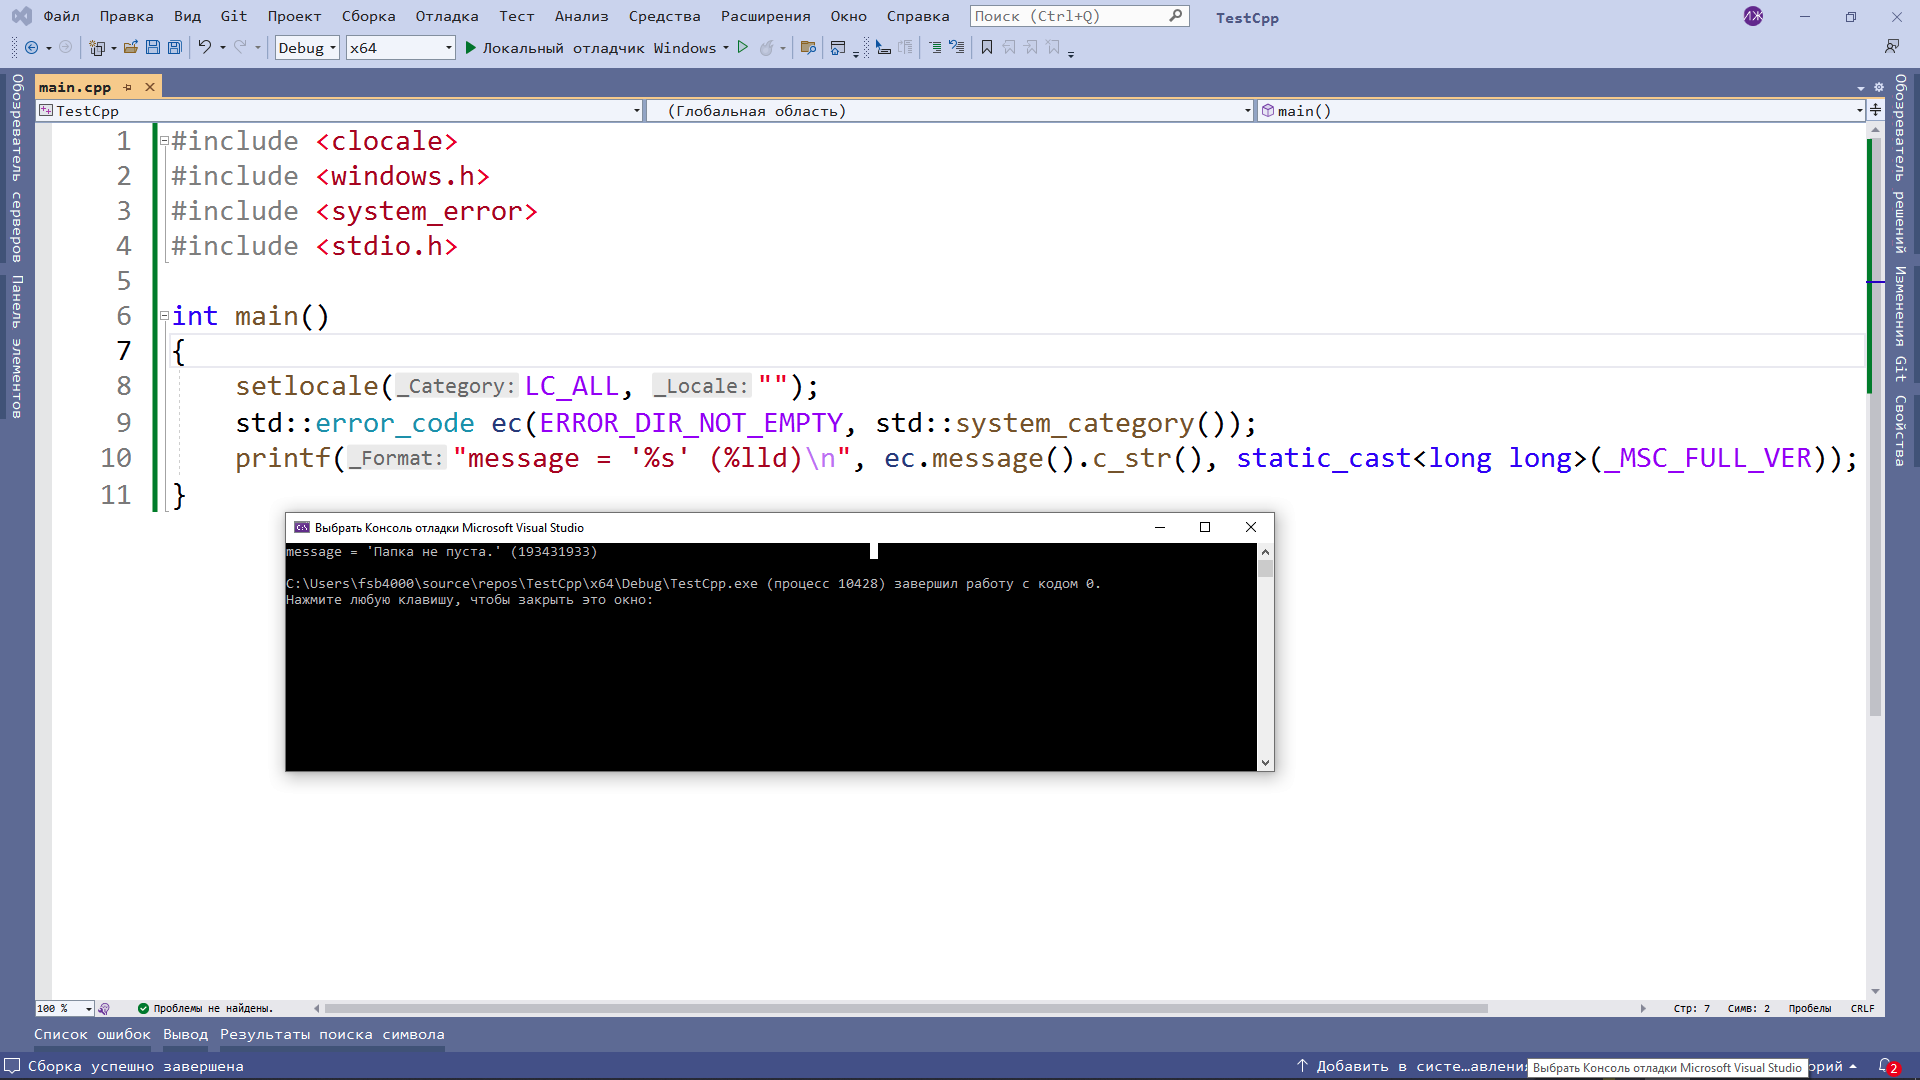Click the Redo icon

240,47
